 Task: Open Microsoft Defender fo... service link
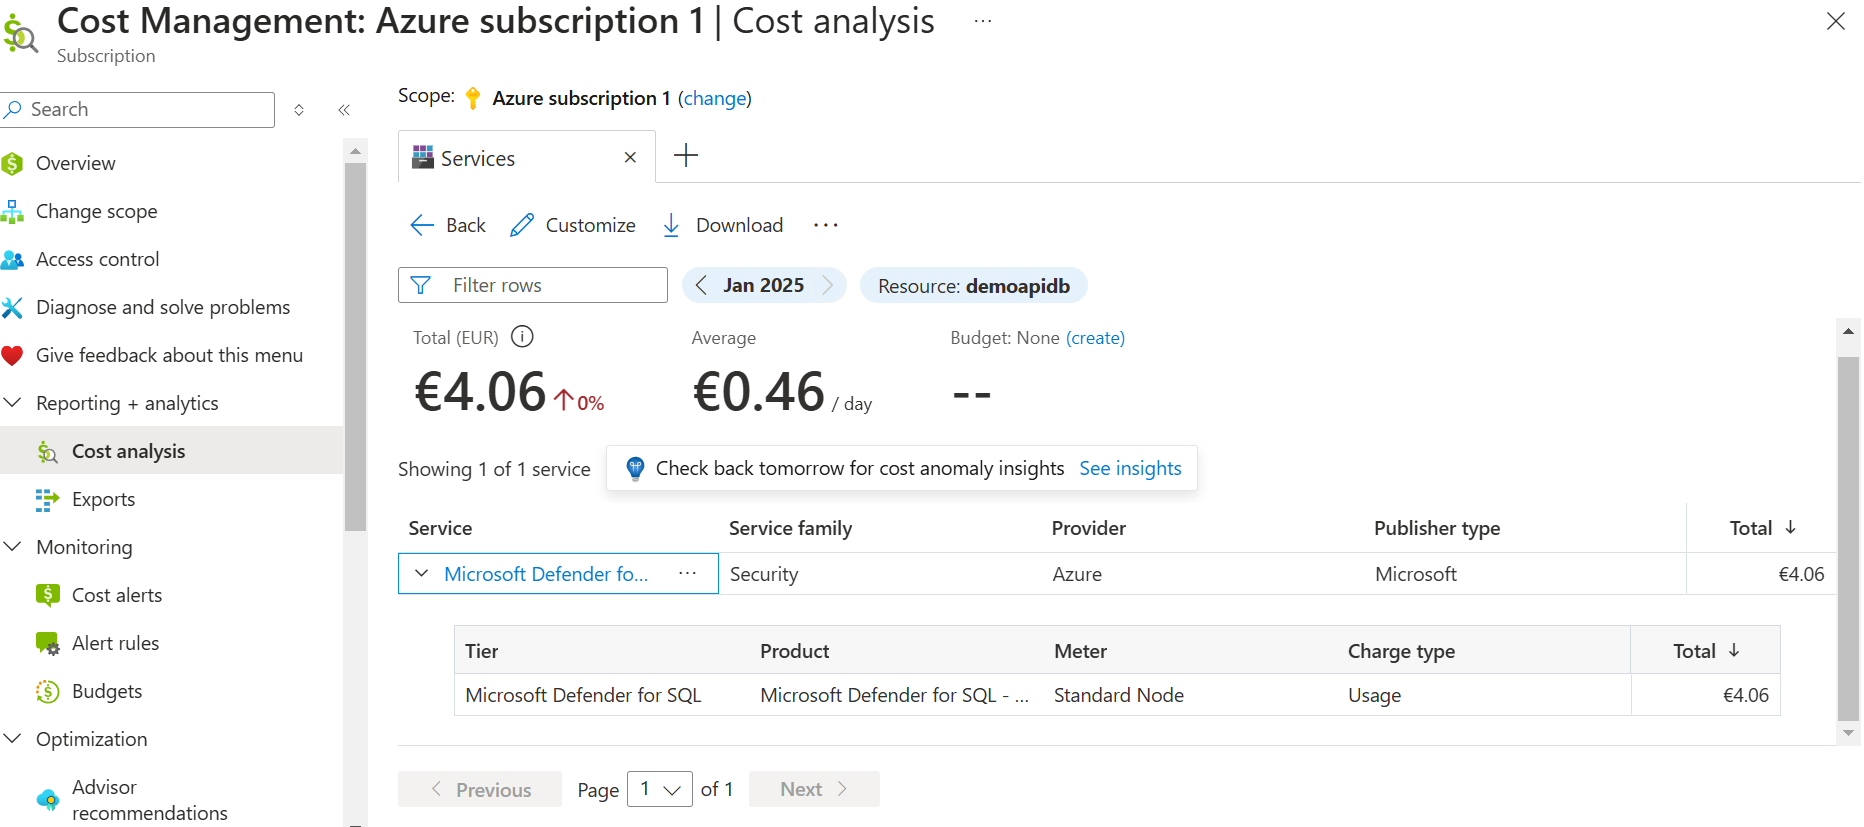[x=546, y=574]
